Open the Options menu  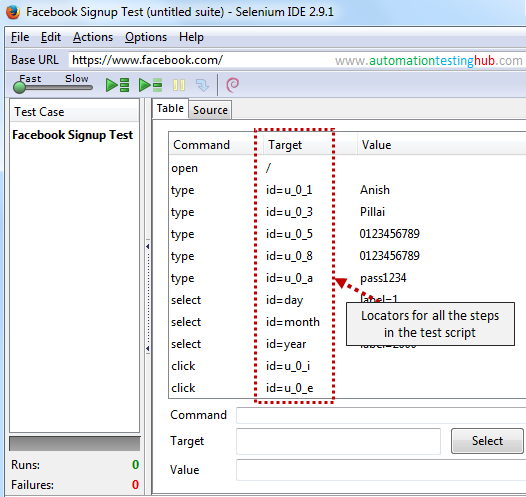146,37
